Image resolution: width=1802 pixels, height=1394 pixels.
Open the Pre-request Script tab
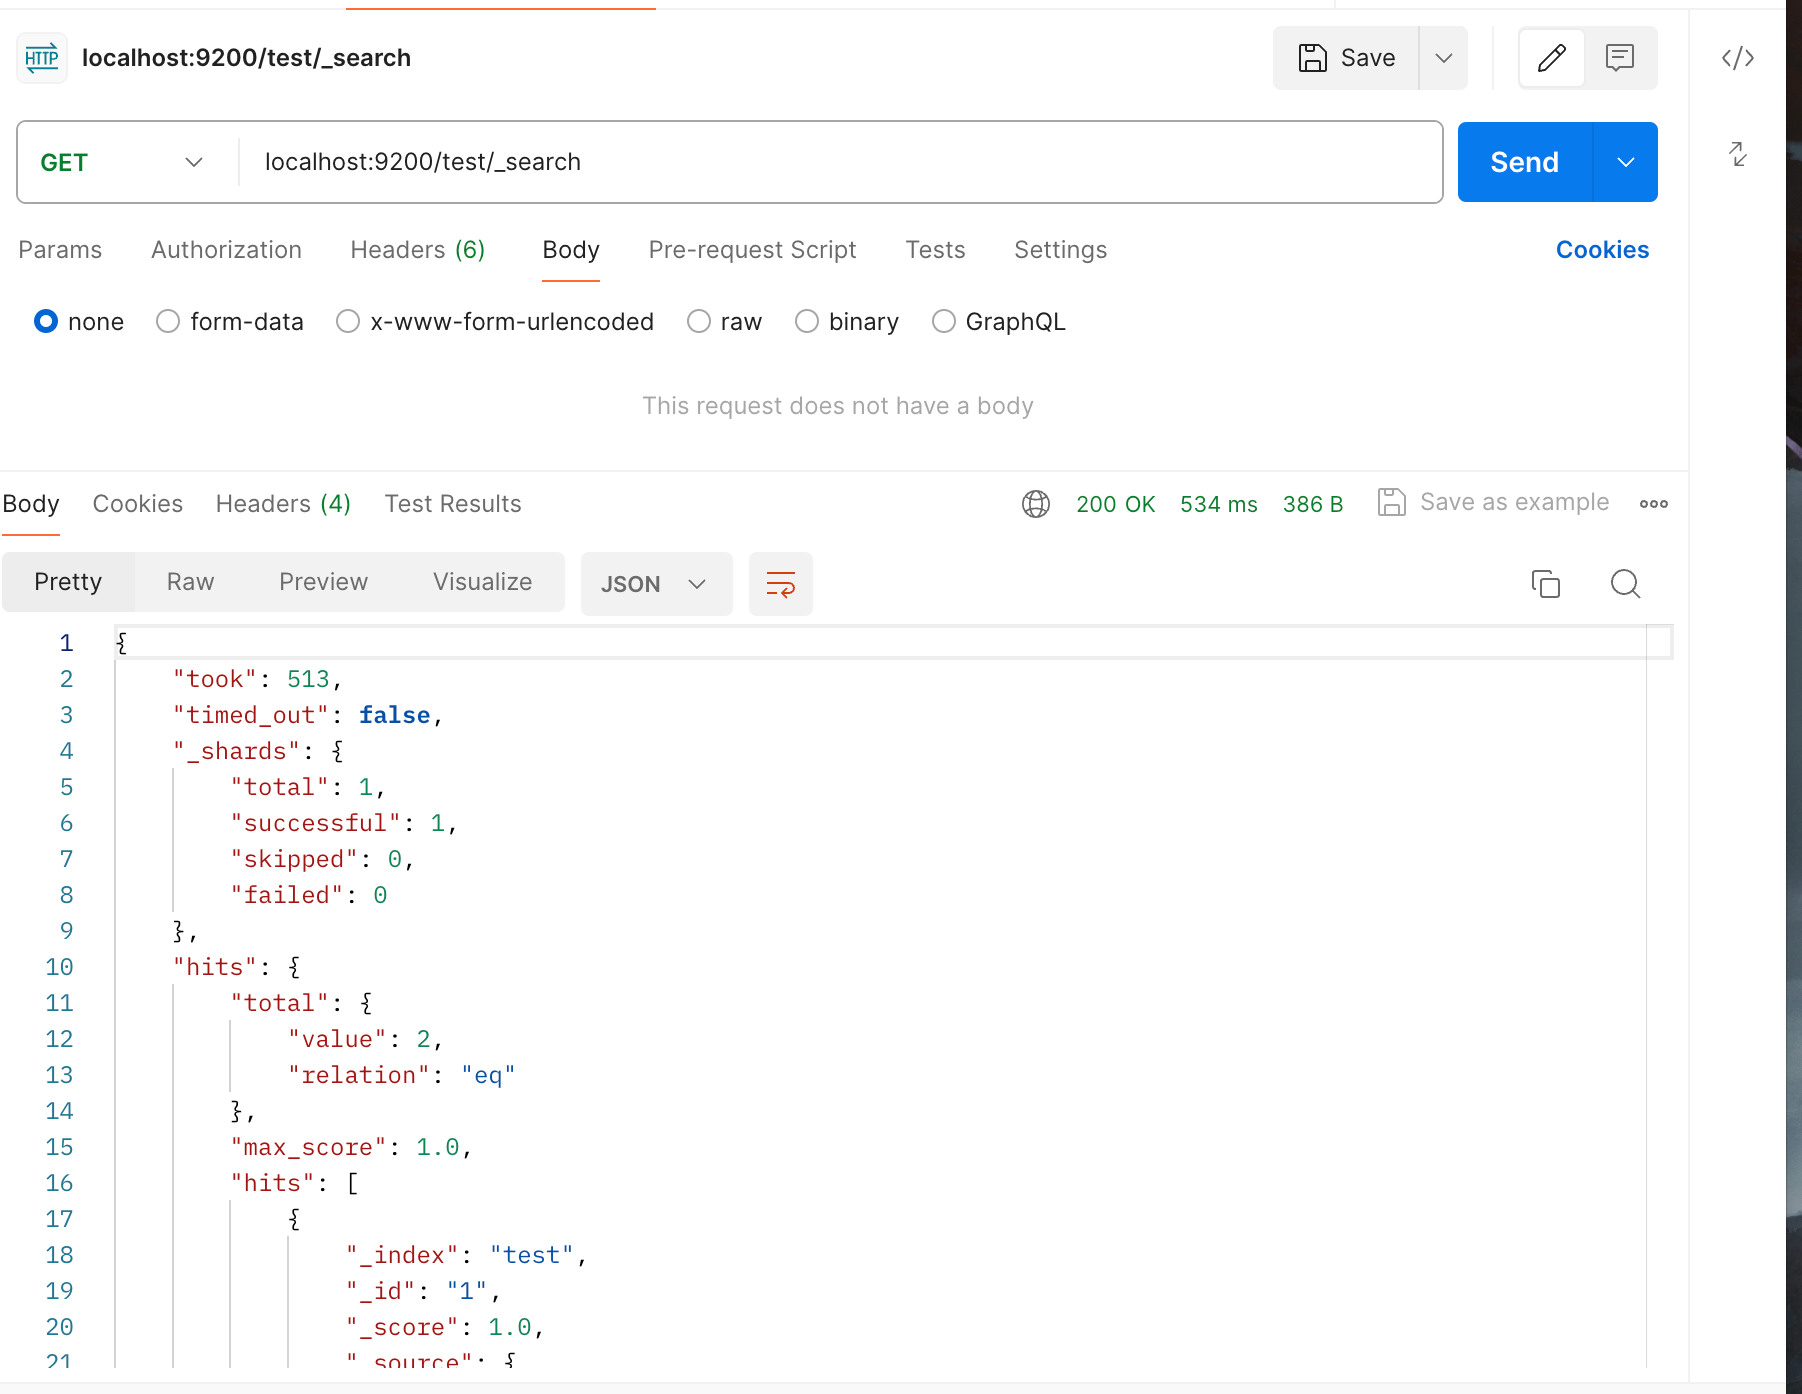click(753, 250)
